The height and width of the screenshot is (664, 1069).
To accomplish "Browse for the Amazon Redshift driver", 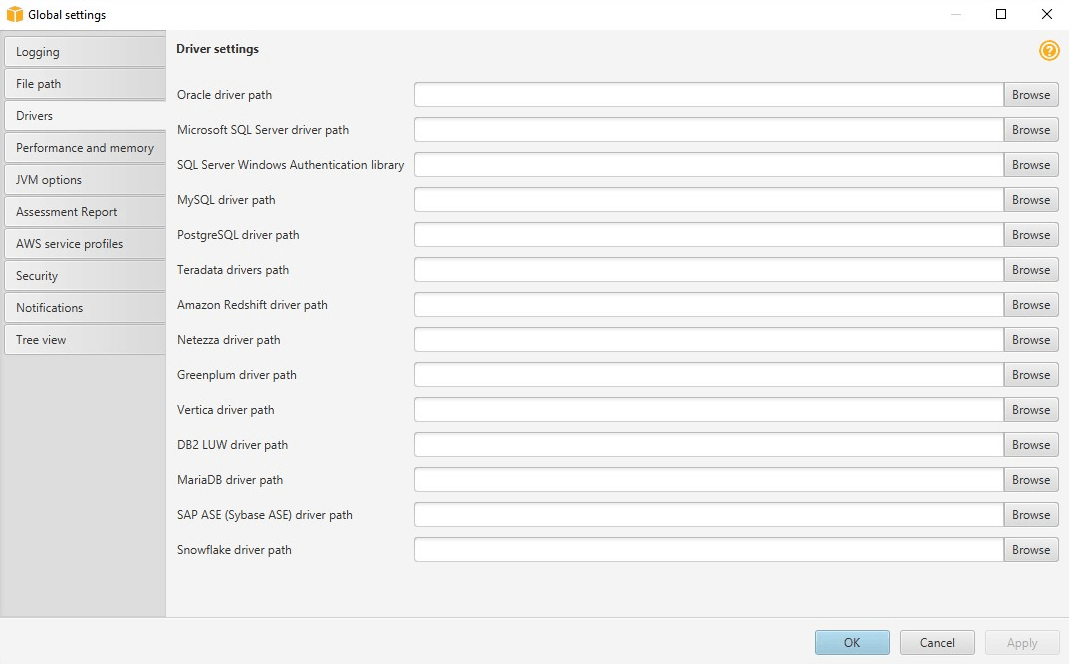I will click(x=1031, y=304).
